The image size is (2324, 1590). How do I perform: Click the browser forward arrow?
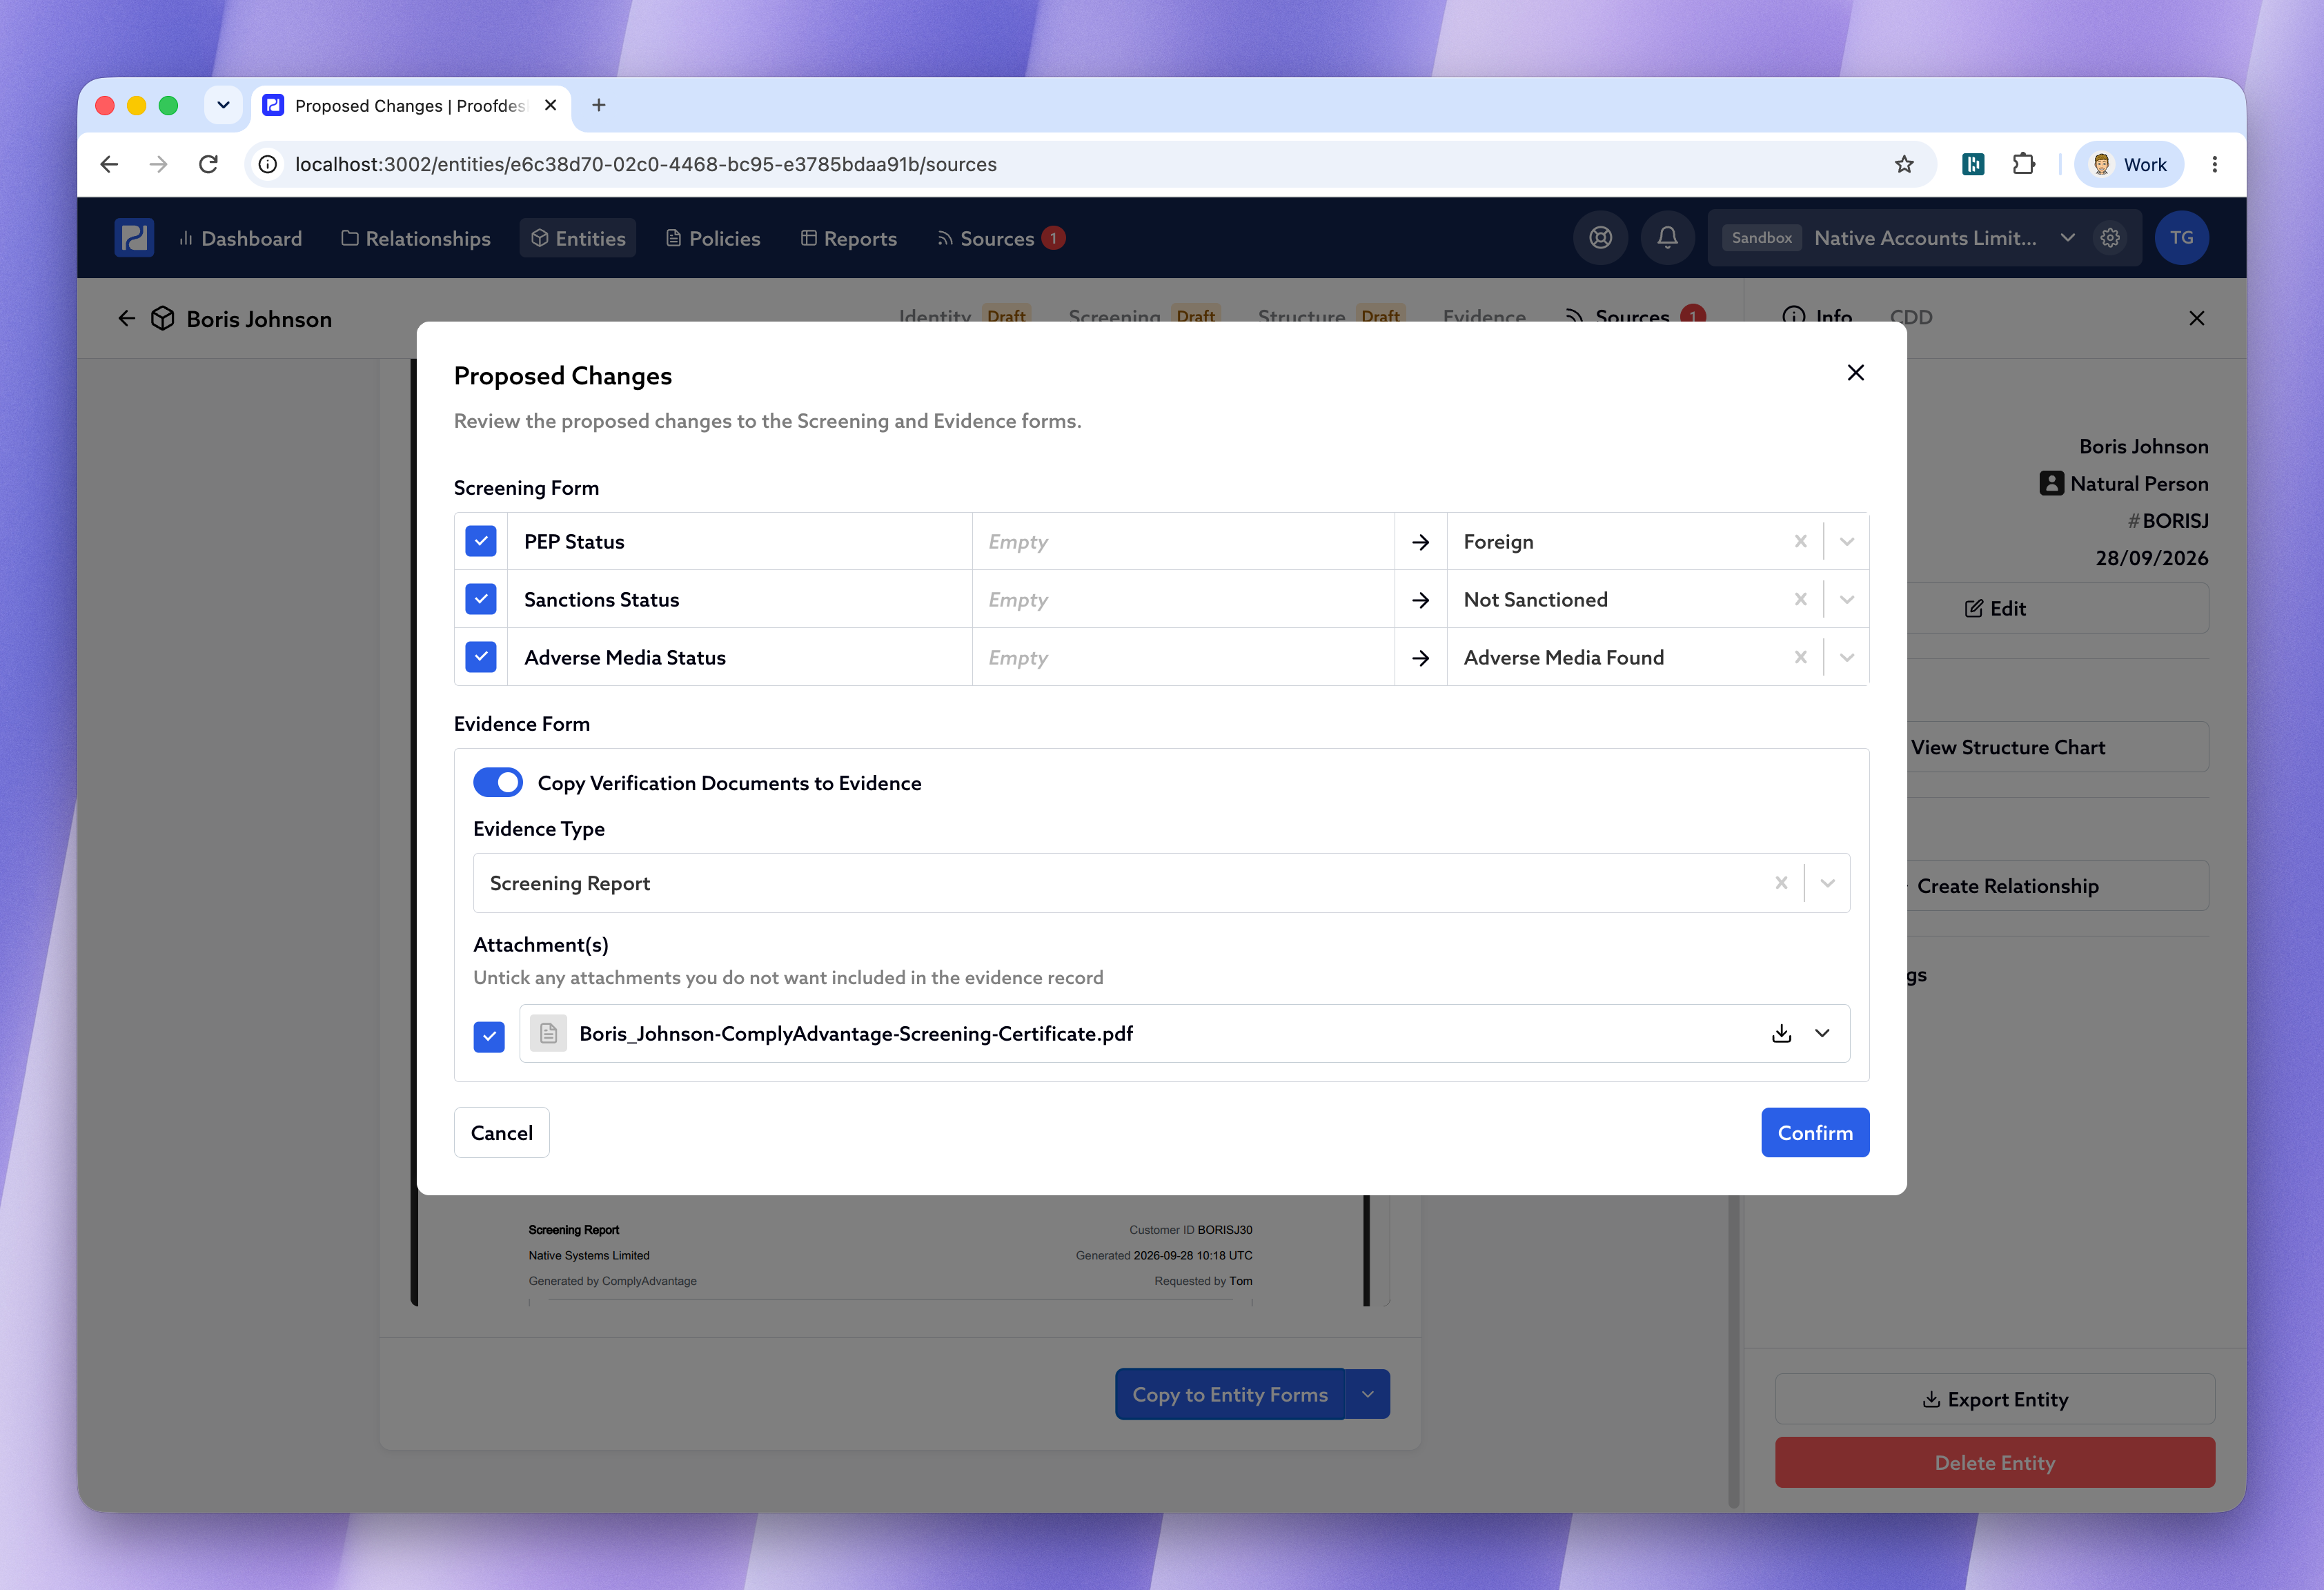159,164
